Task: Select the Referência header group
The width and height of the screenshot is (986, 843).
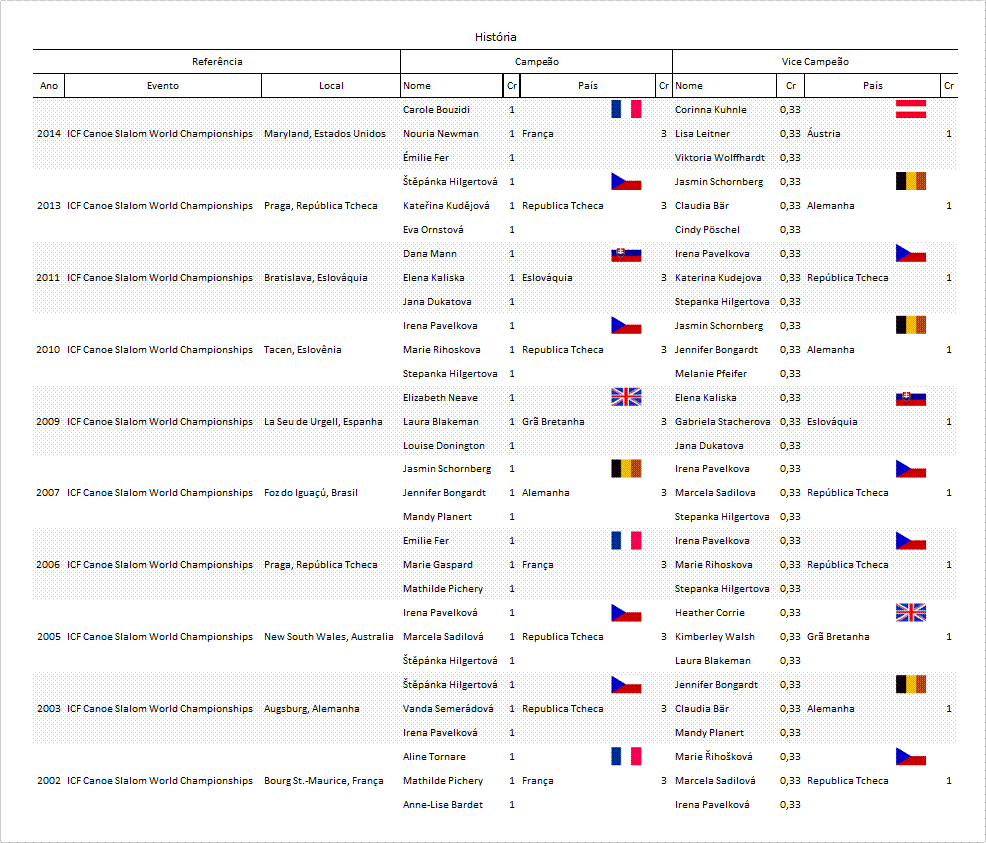Action: point(217,62)
